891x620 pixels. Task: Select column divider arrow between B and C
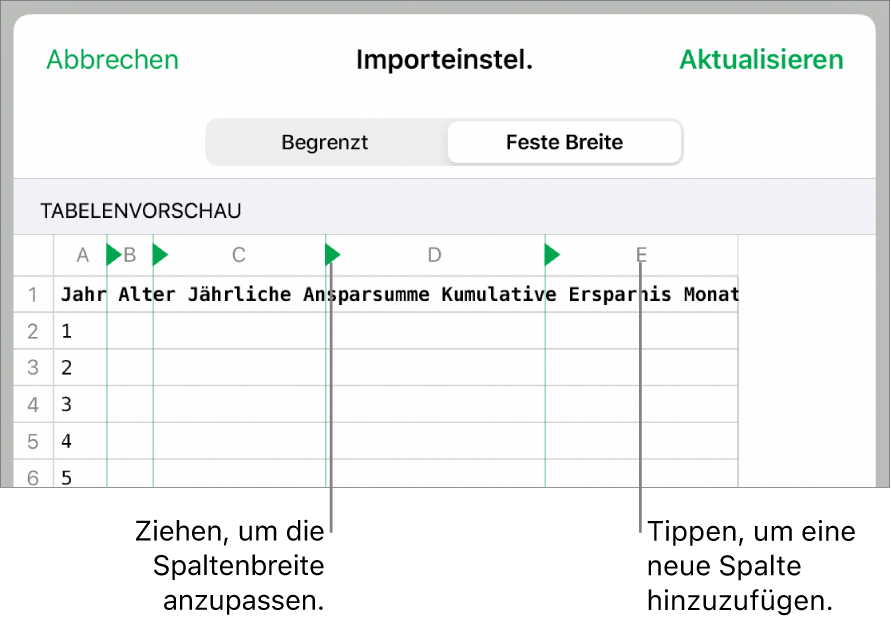point(160,255)
